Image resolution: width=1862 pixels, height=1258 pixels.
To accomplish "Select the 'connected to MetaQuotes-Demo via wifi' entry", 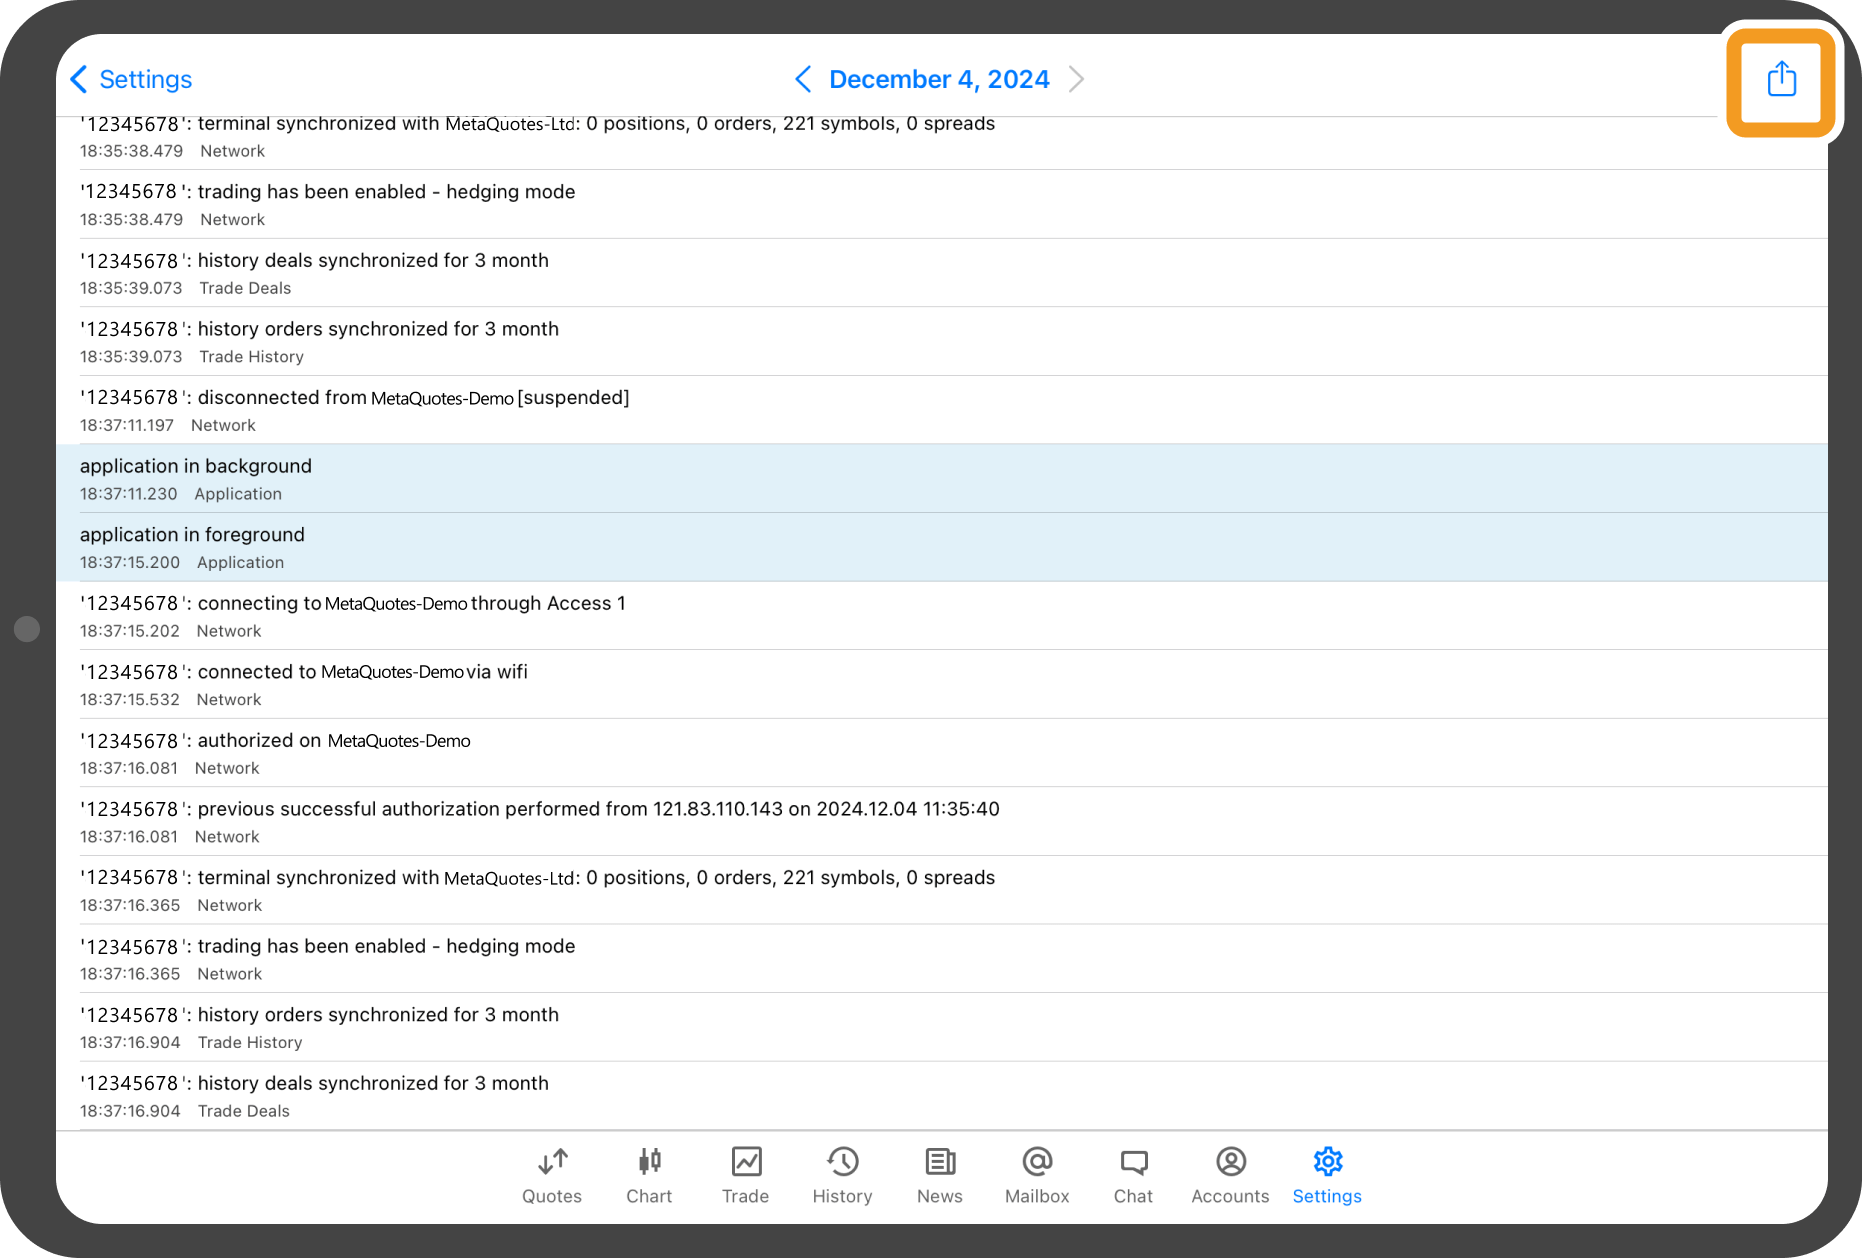I will tap(940, 684).
